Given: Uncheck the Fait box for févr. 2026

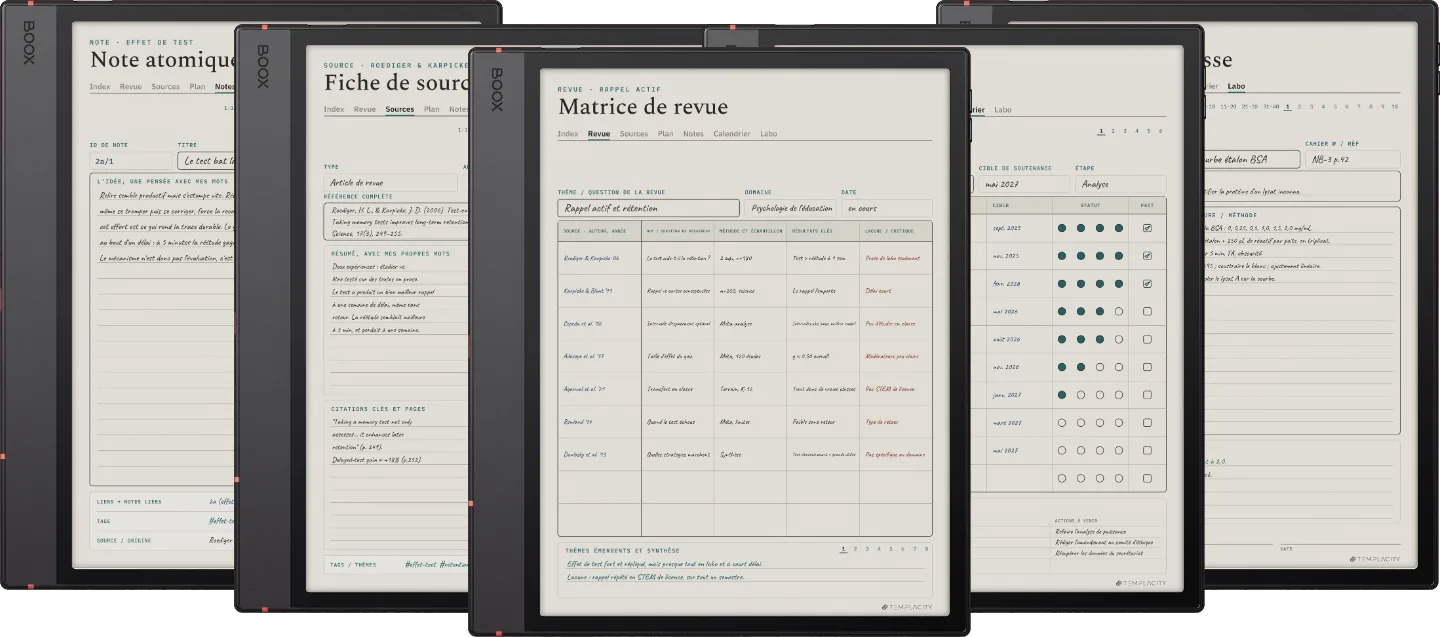Looking at the screenshot, I should click(1147, 284).
